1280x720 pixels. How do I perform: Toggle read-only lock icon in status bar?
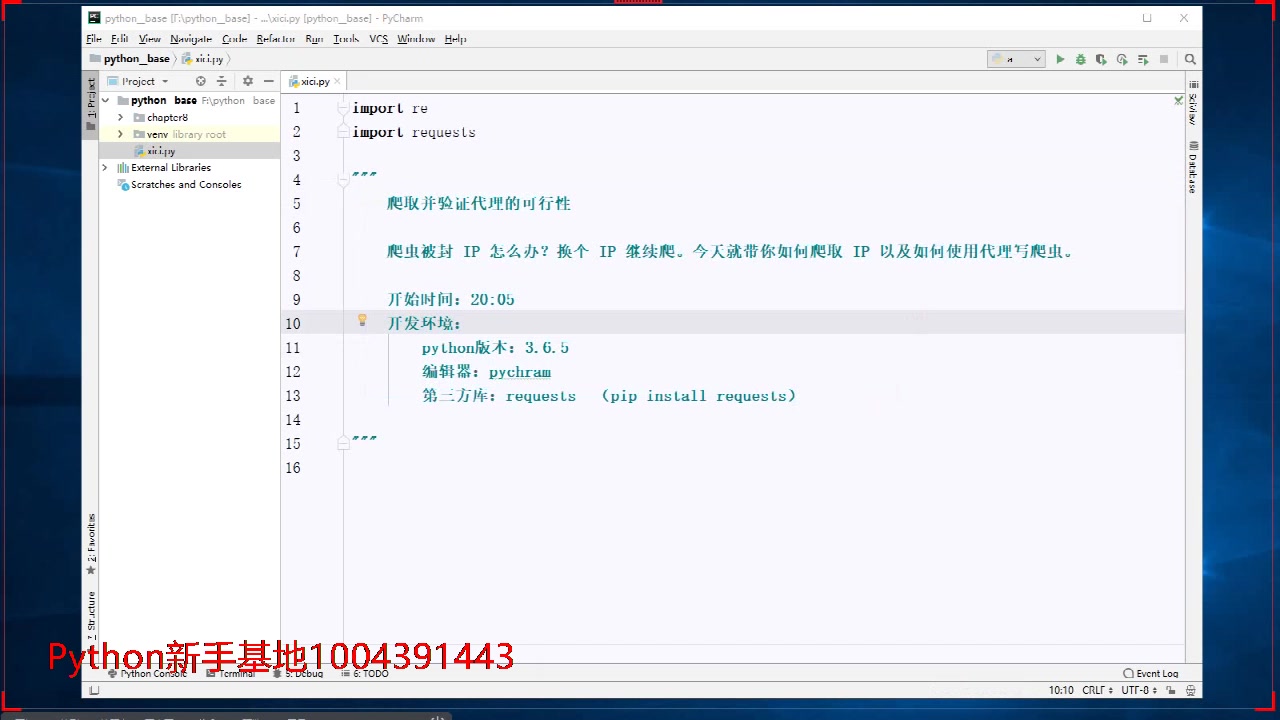[x=1170, y=690]
